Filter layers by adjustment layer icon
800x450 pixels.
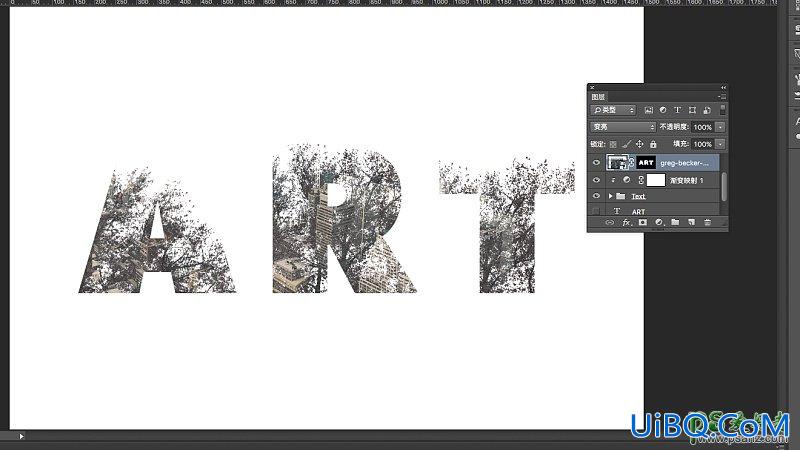663,110
